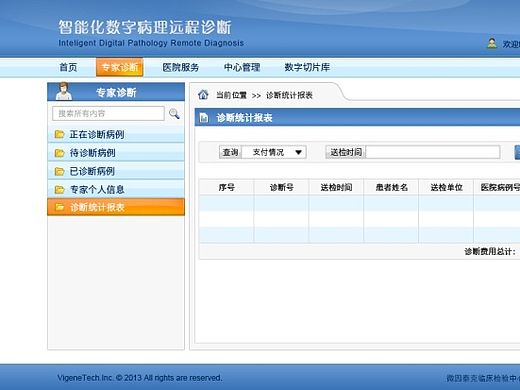The height and width of the screenshot is (390, 520).
Task: Click the VigeneTech Inc. copyright text
Action: click(x=139, y=378)
